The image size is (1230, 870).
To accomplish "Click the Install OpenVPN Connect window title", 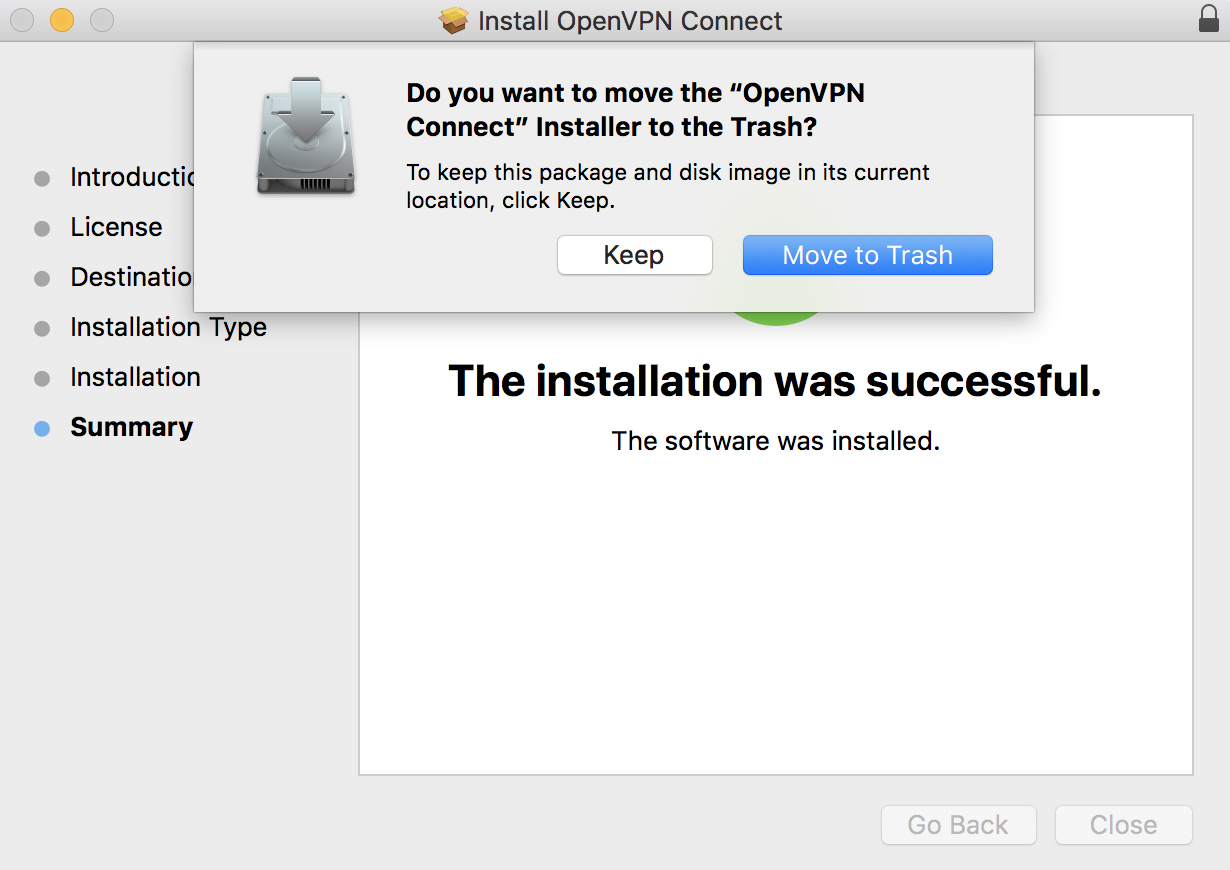I will pos(630,20).
